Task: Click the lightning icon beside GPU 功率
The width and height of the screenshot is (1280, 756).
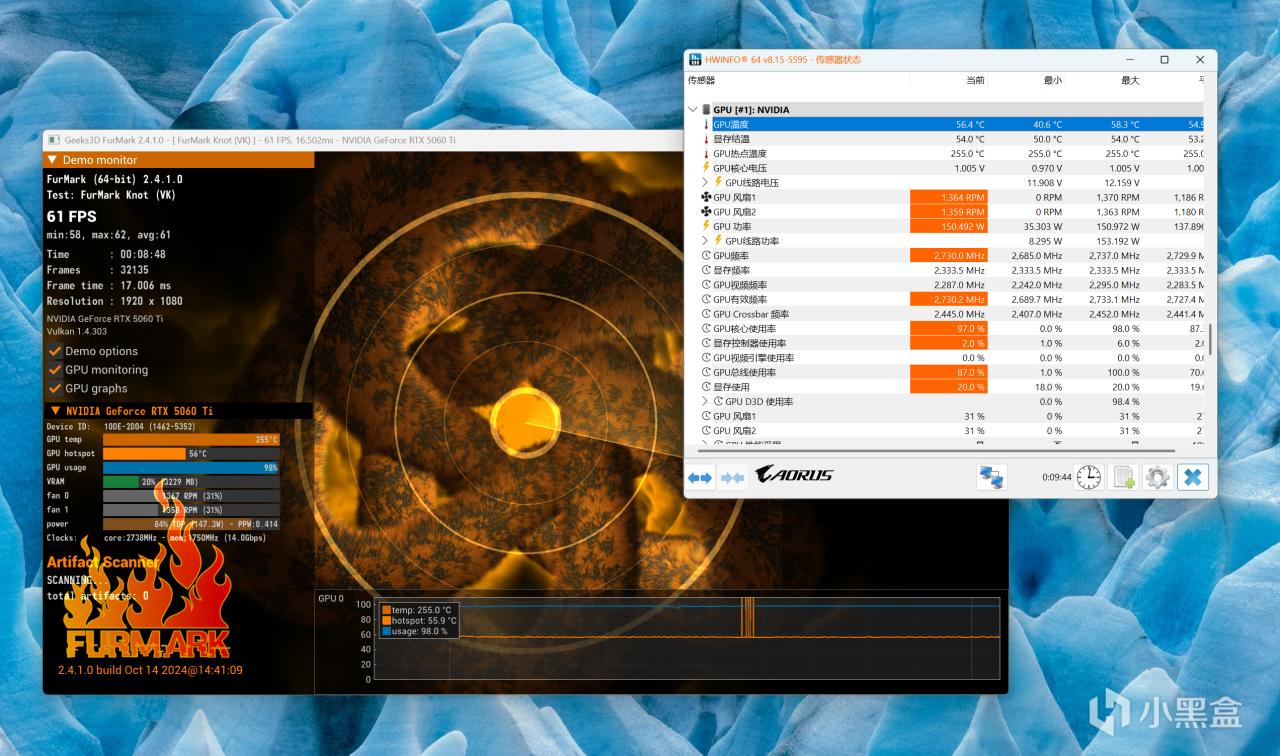Action: pos(706,227)
